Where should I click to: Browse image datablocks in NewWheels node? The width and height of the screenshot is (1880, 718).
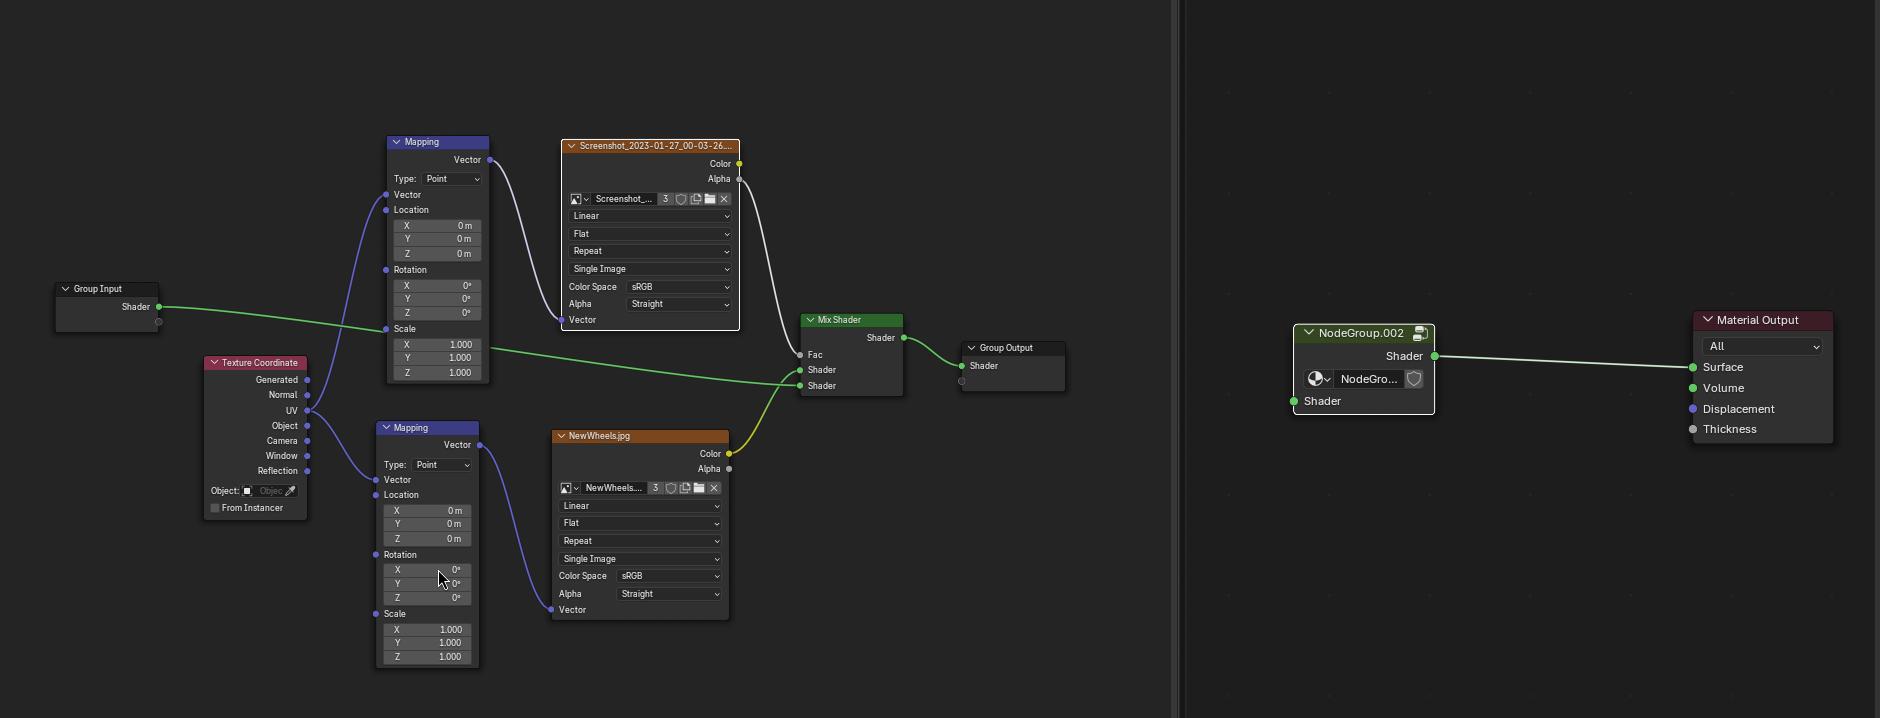[x=570, y=488]
